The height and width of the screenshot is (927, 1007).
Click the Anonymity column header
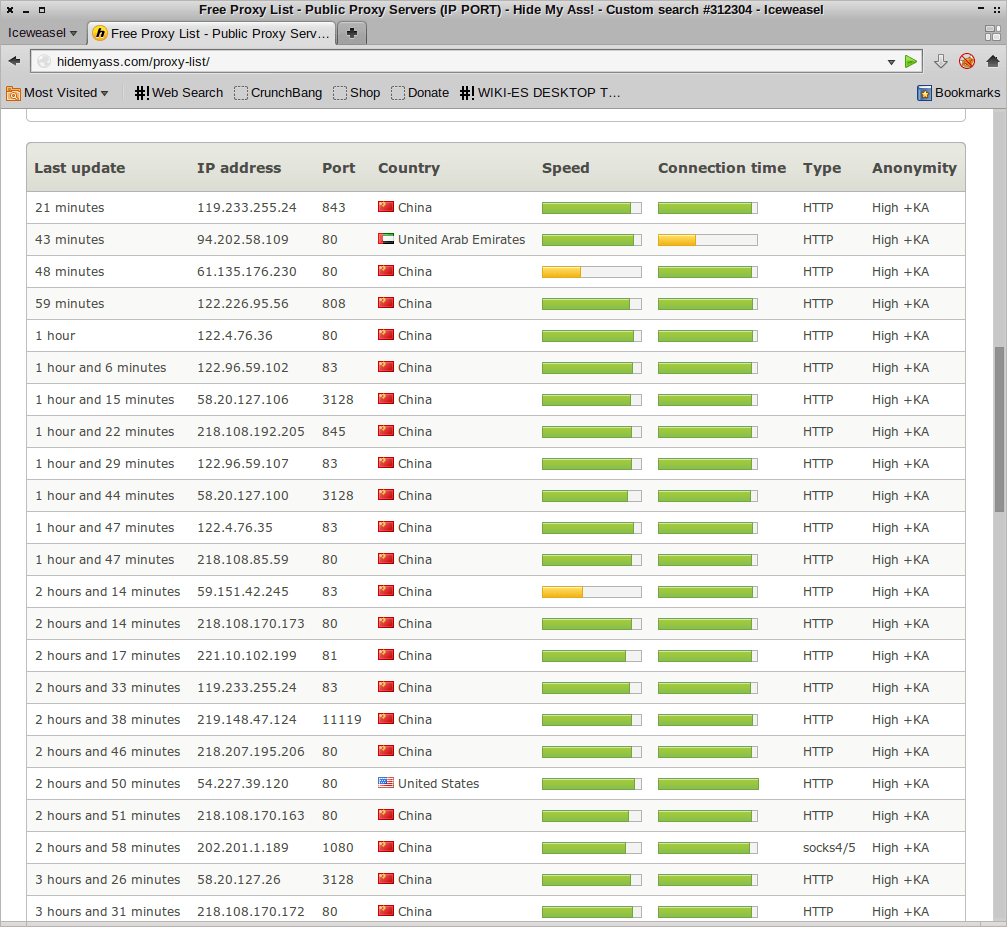(x=914, y=168)
